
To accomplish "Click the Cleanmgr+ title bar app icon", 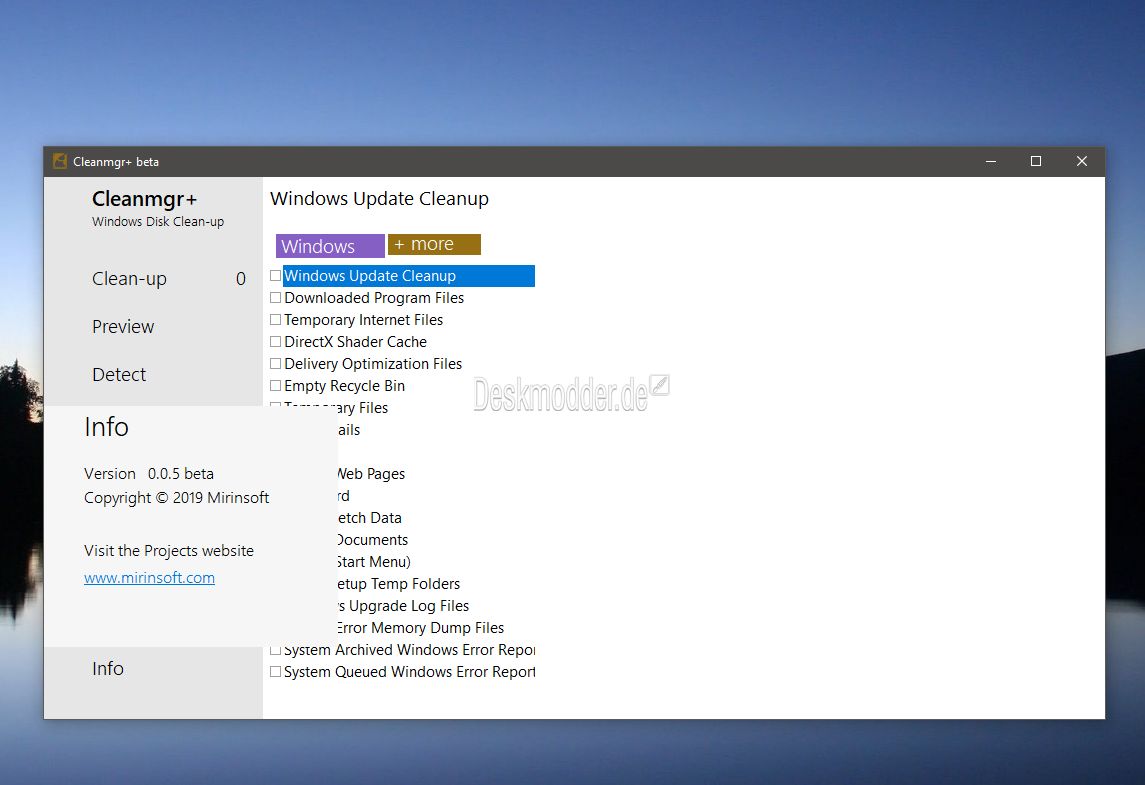I will point(60,161).
